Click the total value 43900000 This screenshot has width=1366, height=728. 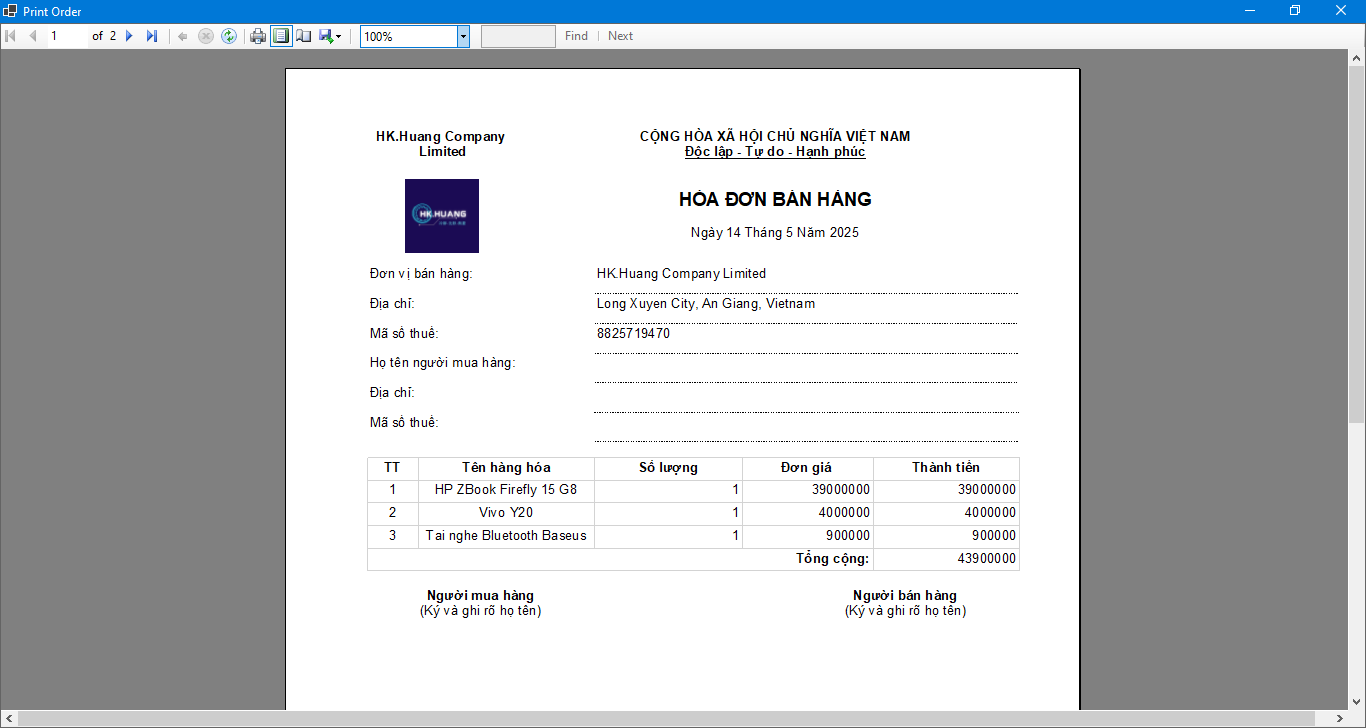[x=986, y=559]
